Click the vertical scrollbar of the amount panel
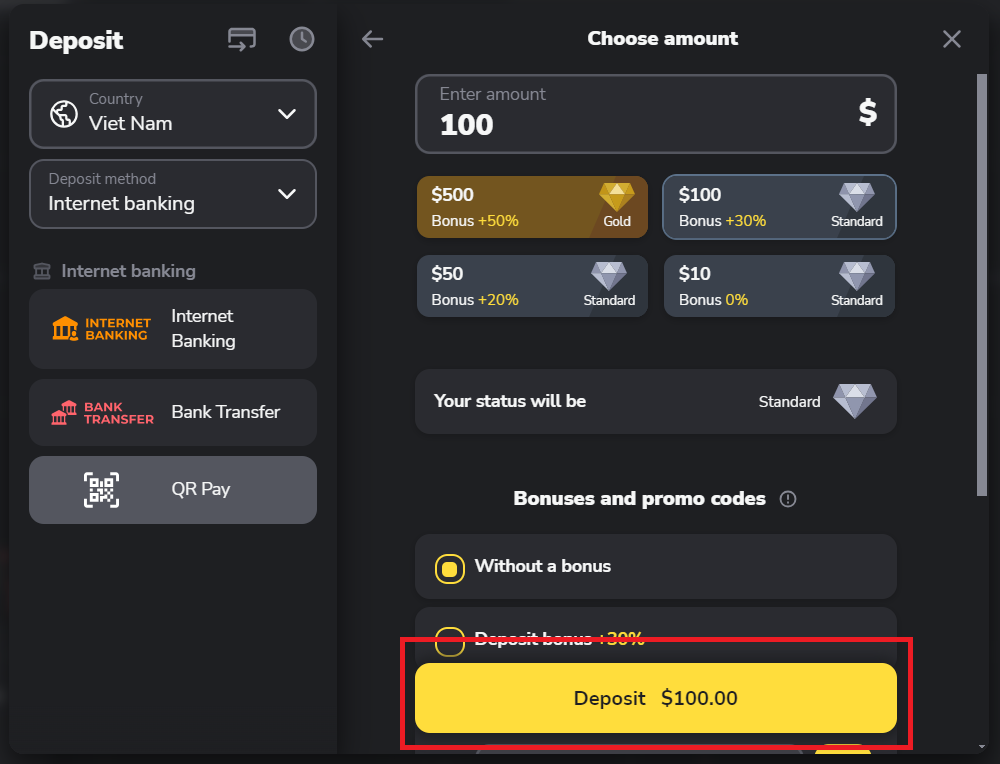1000x764 pixels. pyautogui.click(x=981, y=280)
